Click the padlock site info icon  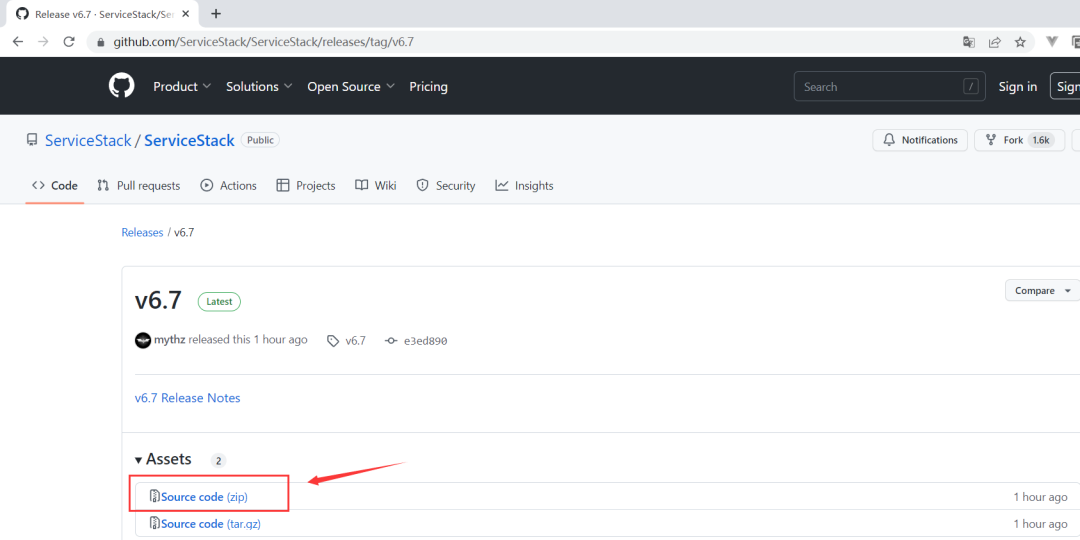[x=101, y=42]
